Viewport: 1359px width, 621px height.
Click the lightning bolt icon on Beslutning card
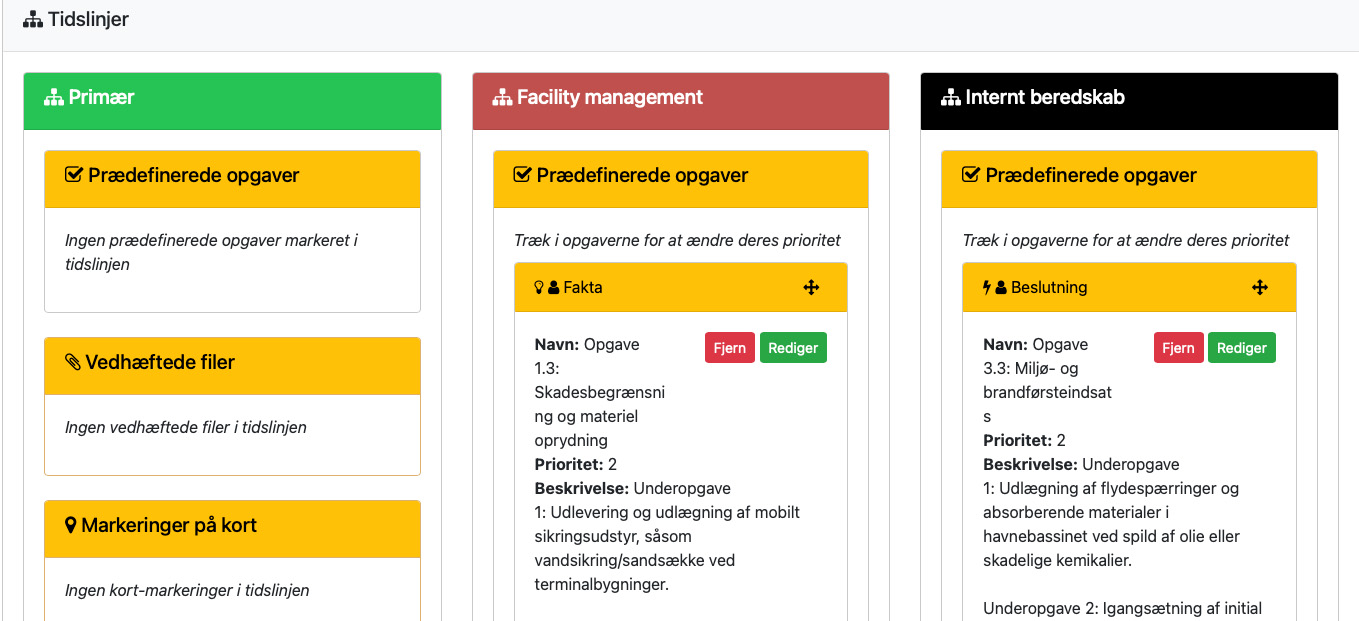click(x=988, y=288)
